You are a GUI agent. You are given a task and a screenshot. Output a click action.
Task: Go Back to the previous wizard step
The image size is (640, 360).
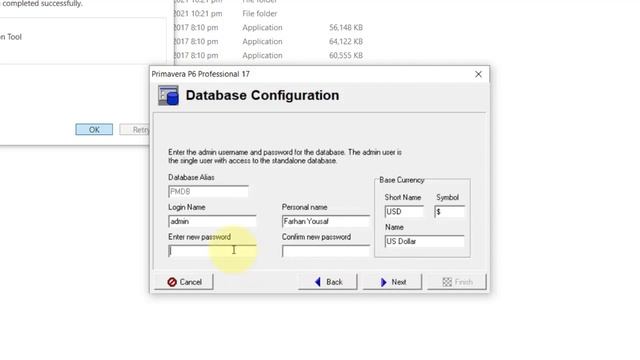click(328, 282)
